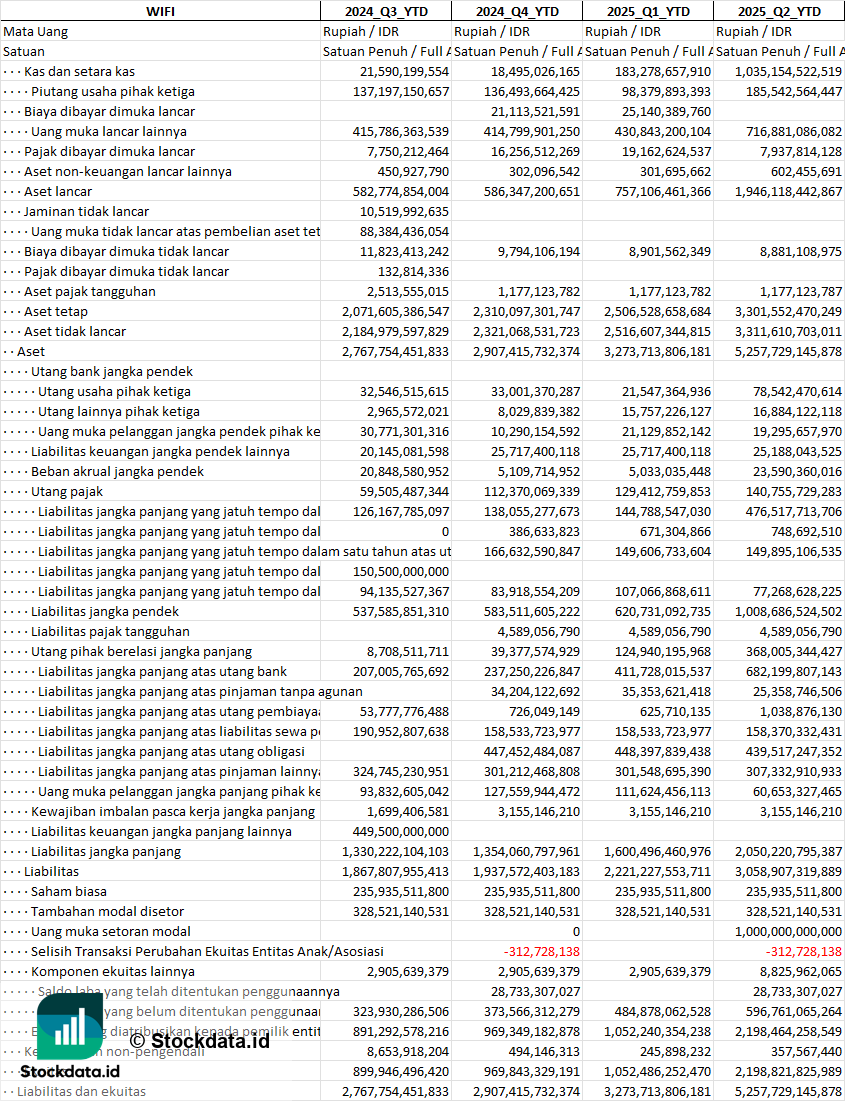Viewport: 845px width, 1101px height.
Task: Select the 2024_Q4_YTD column header
Action: (516, 11)
